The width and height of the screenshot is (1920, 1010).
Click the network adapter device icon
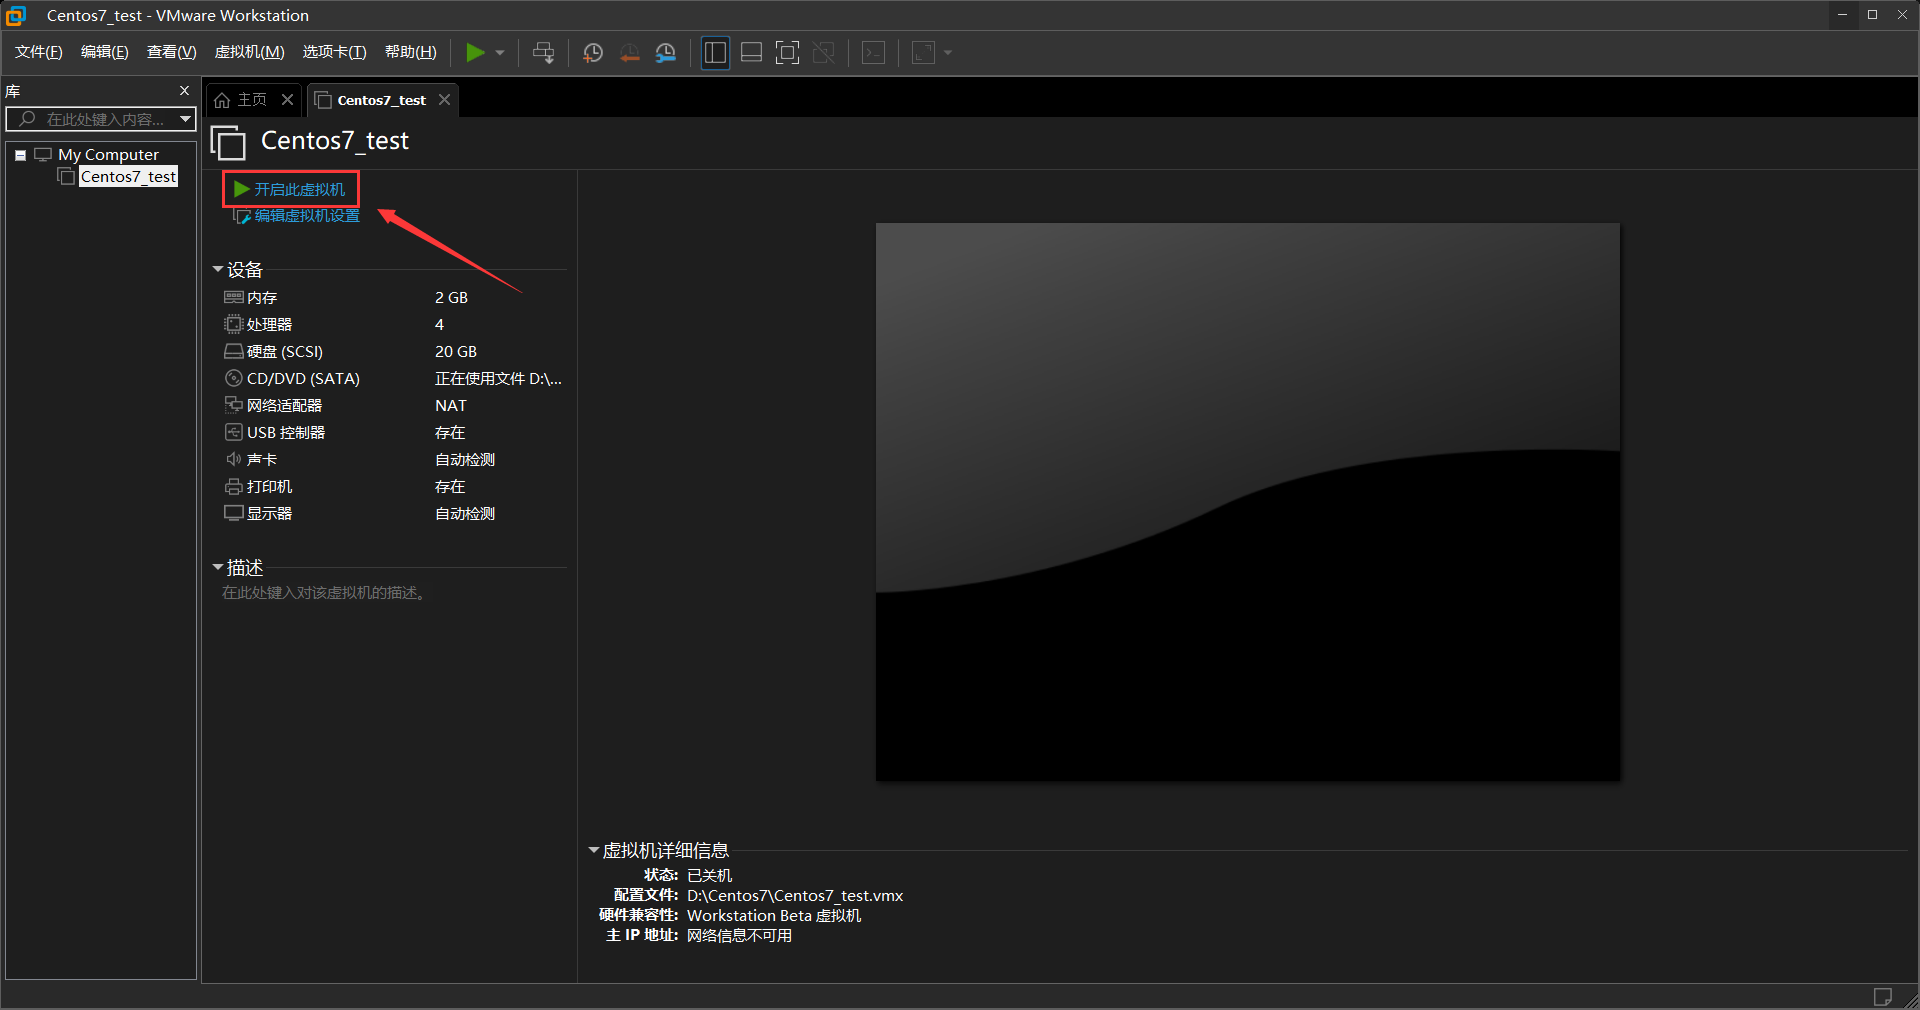pos(233,405)
